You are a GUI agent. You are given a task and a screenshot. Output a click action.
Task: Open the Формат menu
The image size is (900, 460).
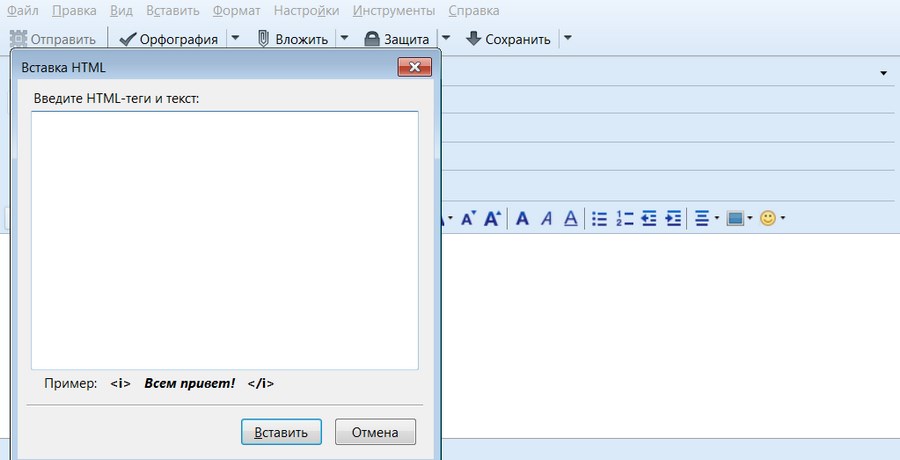[x=237, y=11]
